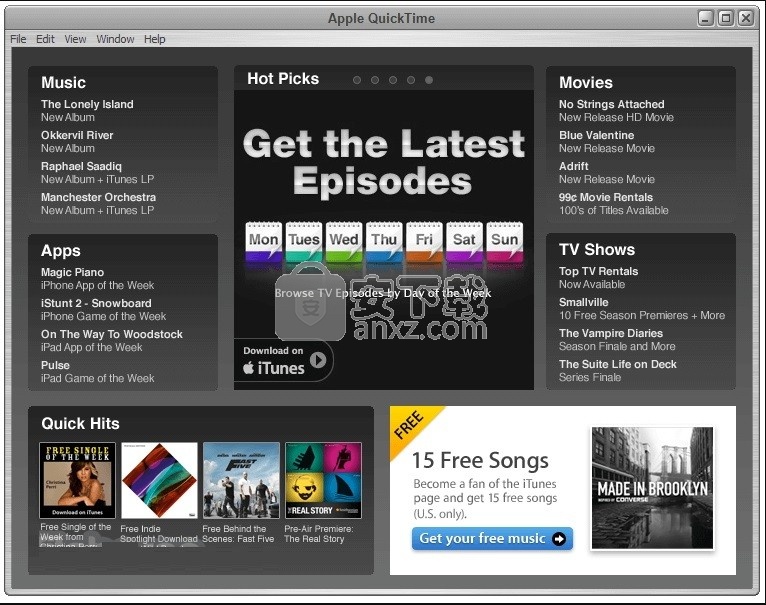Click the Apps section heading
Screen dimensions: 766x605
pyautogui.click(x=61, y=251)
